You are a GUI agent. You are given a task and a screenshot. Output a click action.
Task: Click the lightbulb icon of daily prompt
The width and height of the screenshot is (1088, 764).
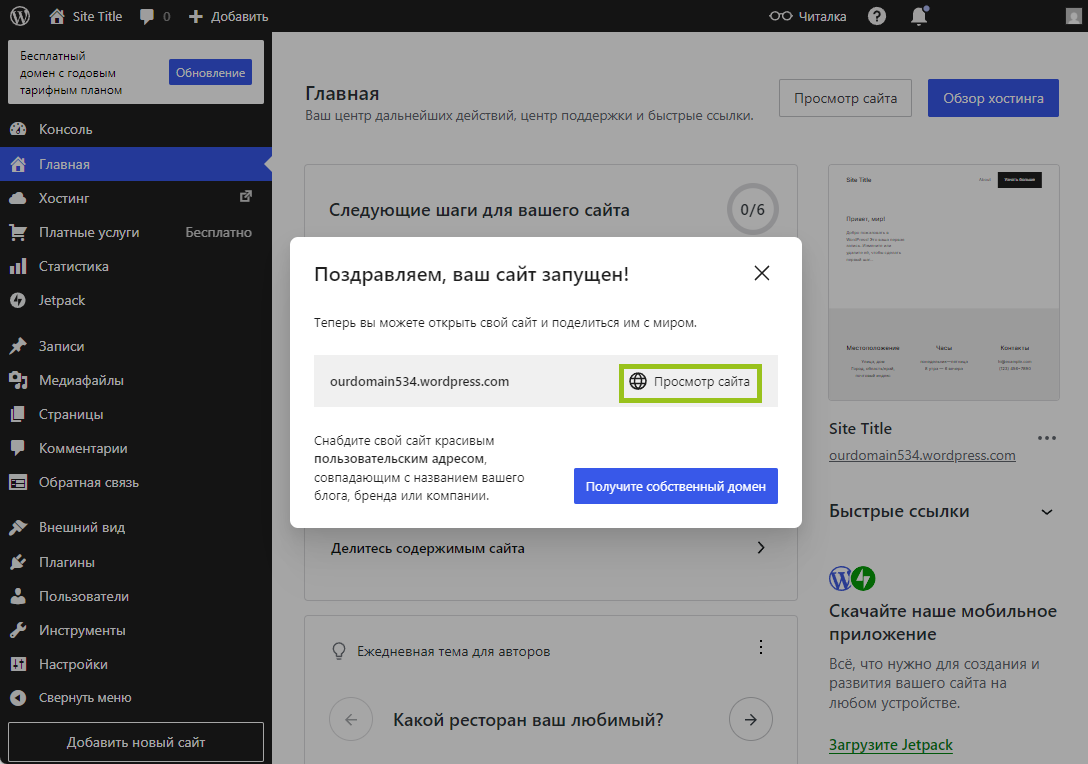[x=339, y=651]
